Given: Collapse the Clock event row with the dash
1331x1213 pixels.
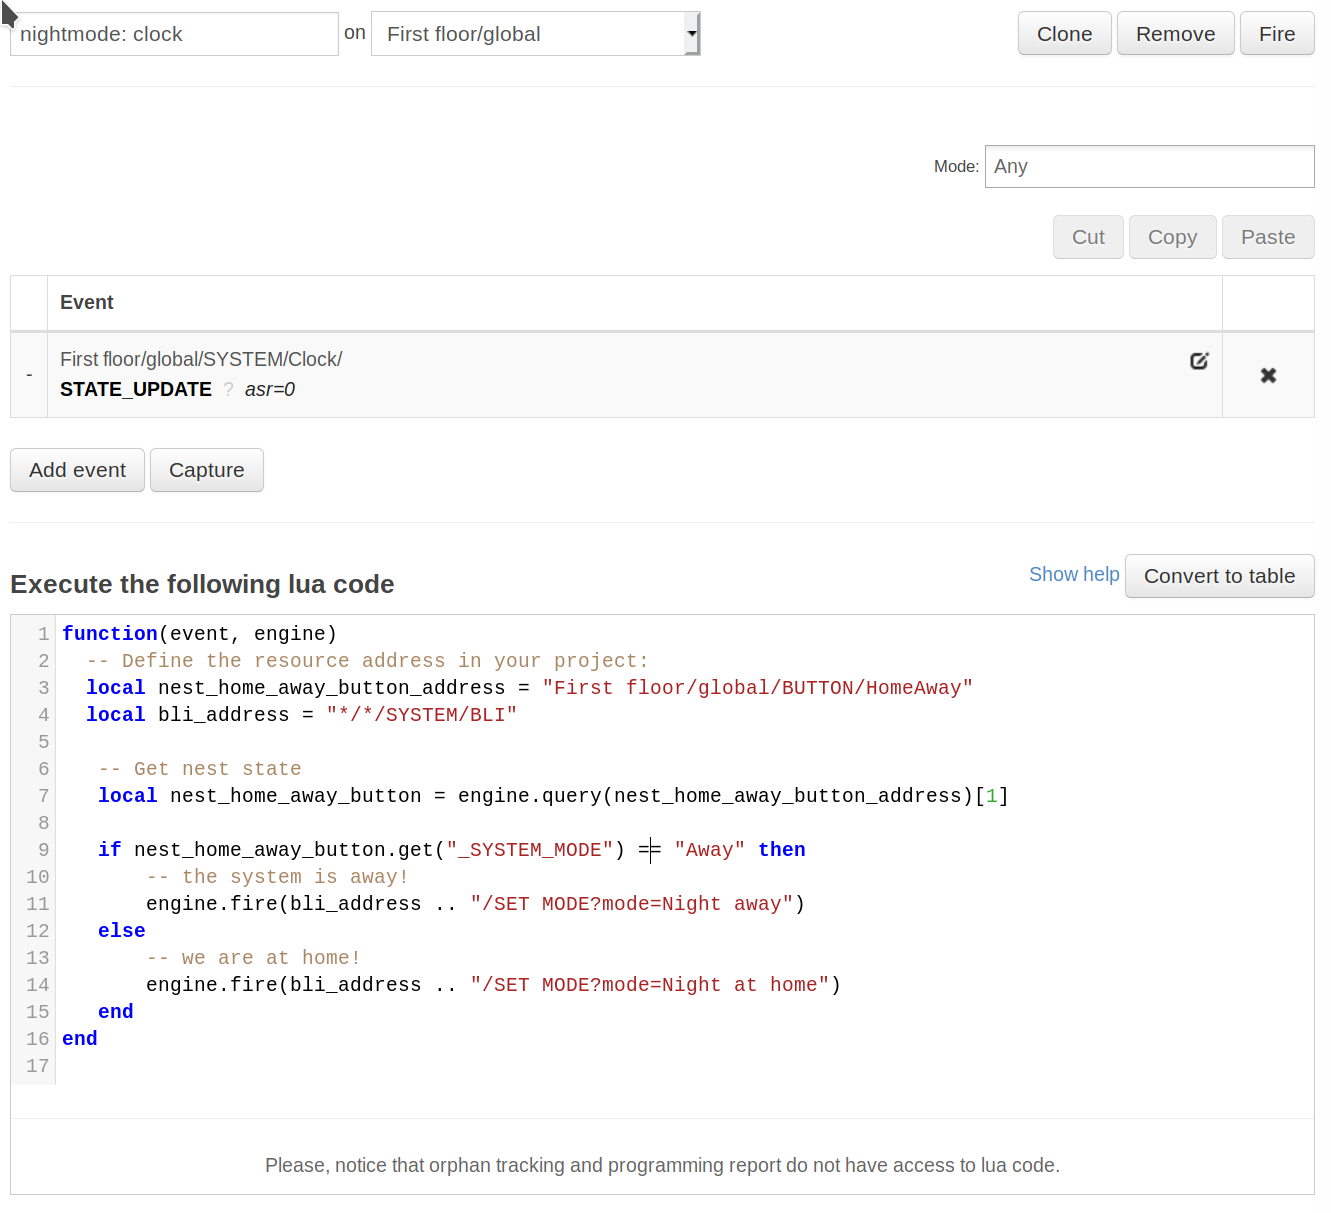Looking at the screenshot, I should [29, 375].
